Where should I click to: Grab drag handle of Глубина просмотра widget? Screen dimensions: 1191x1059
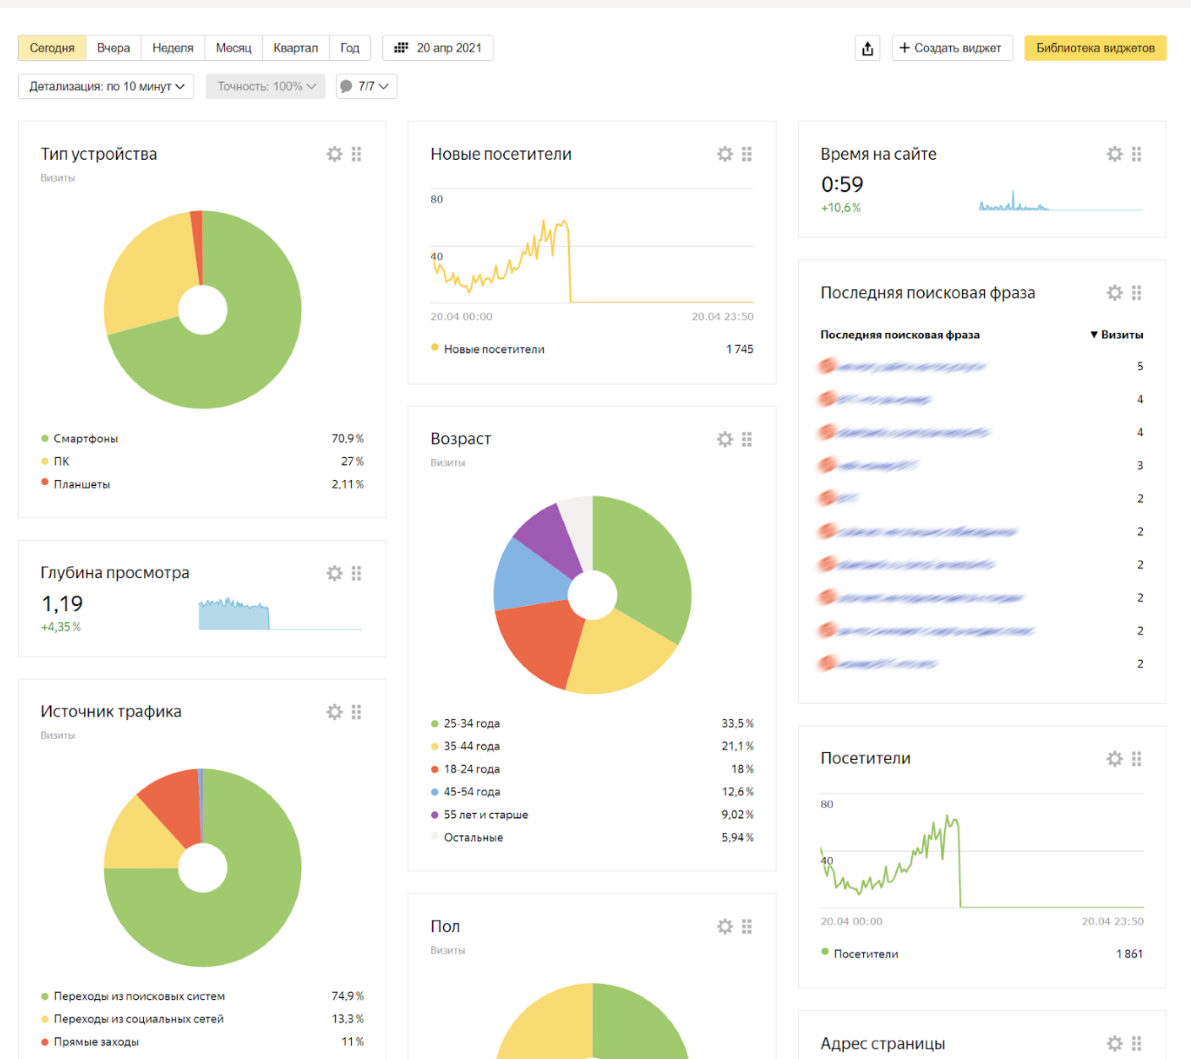click(357, 573)
